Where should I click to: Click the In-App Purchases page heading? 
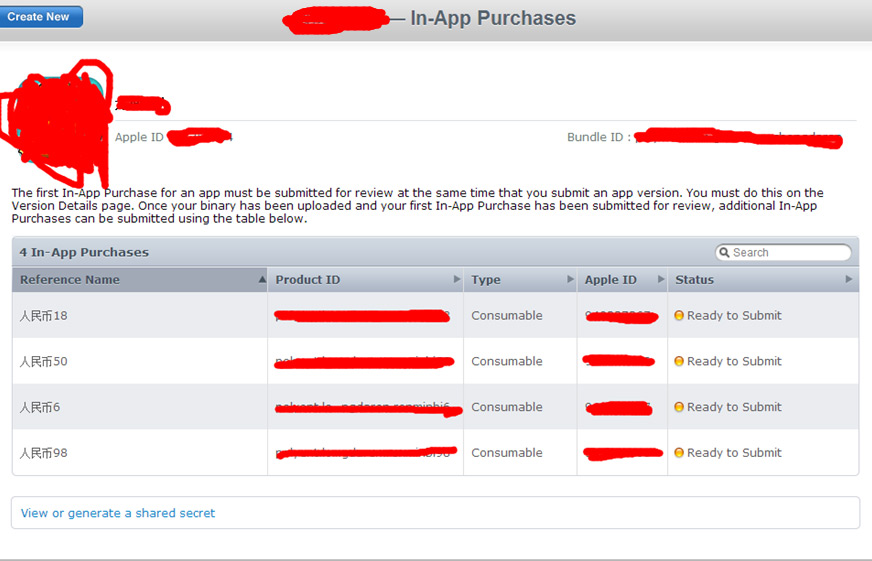(493, 18)
